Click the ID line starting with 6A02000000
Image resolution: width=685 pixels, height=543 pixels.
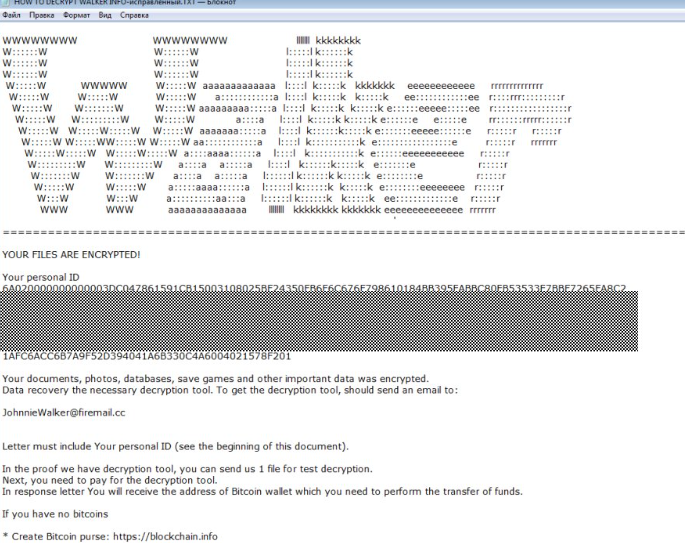click(314, 288)
